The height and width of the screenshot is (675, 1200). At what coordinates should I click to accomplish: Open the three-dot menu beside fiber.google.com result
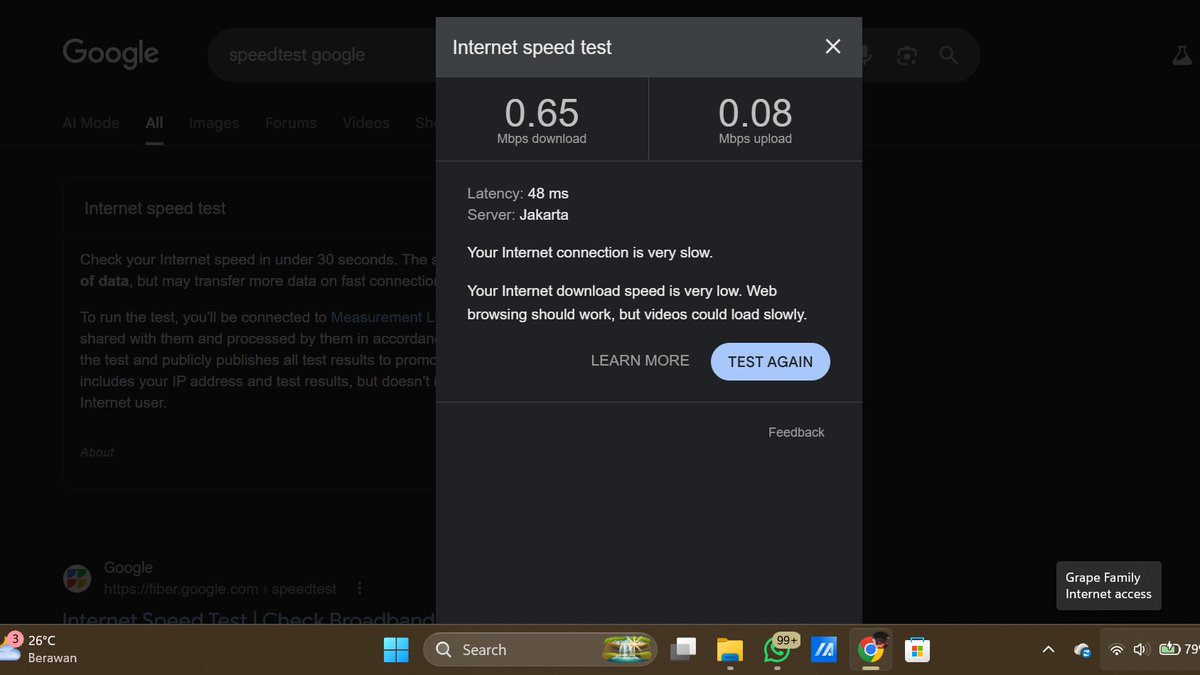click(x=360, y=589)
